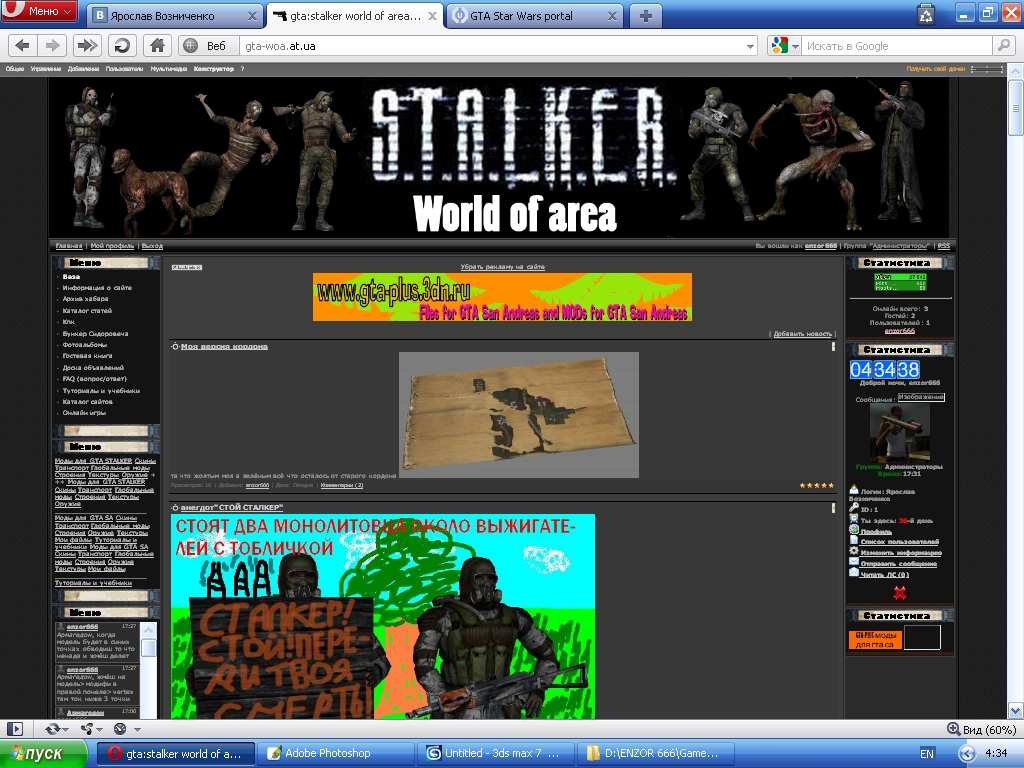Screen dimensions: 1024x768
Task: Switch to Untitled - 3ds max 7 taskbar item
Action: (x=496, y=754)
